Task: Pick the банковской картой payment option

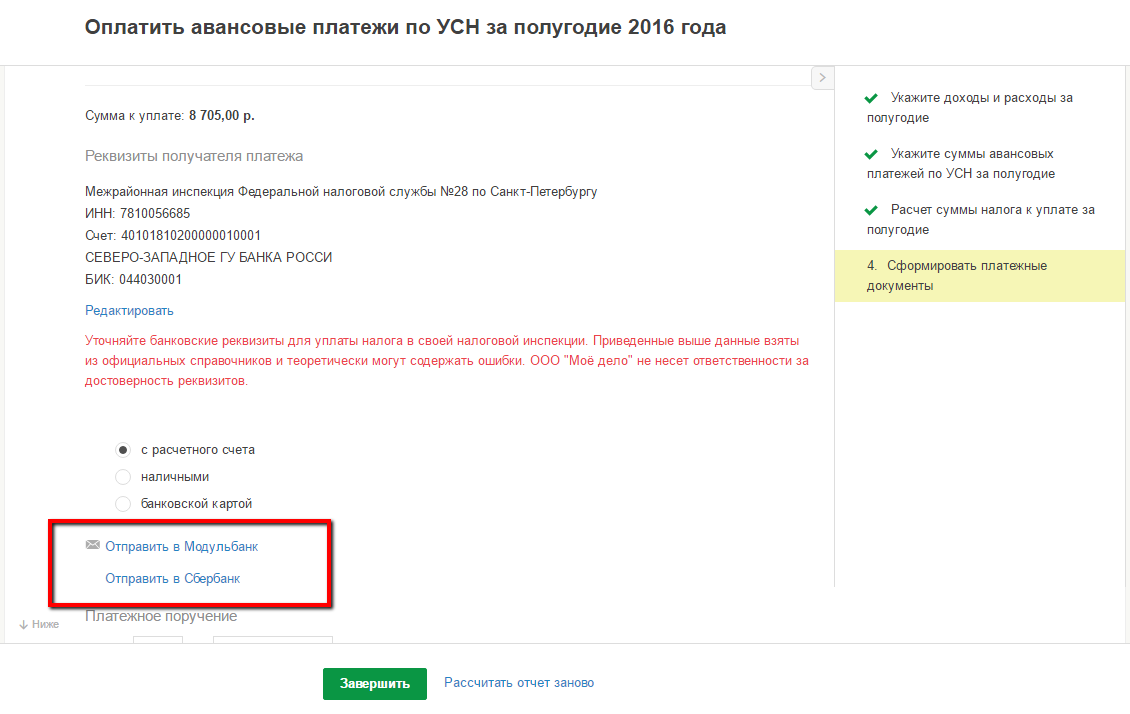Action: pyautogui.click(x=124, y=504)
